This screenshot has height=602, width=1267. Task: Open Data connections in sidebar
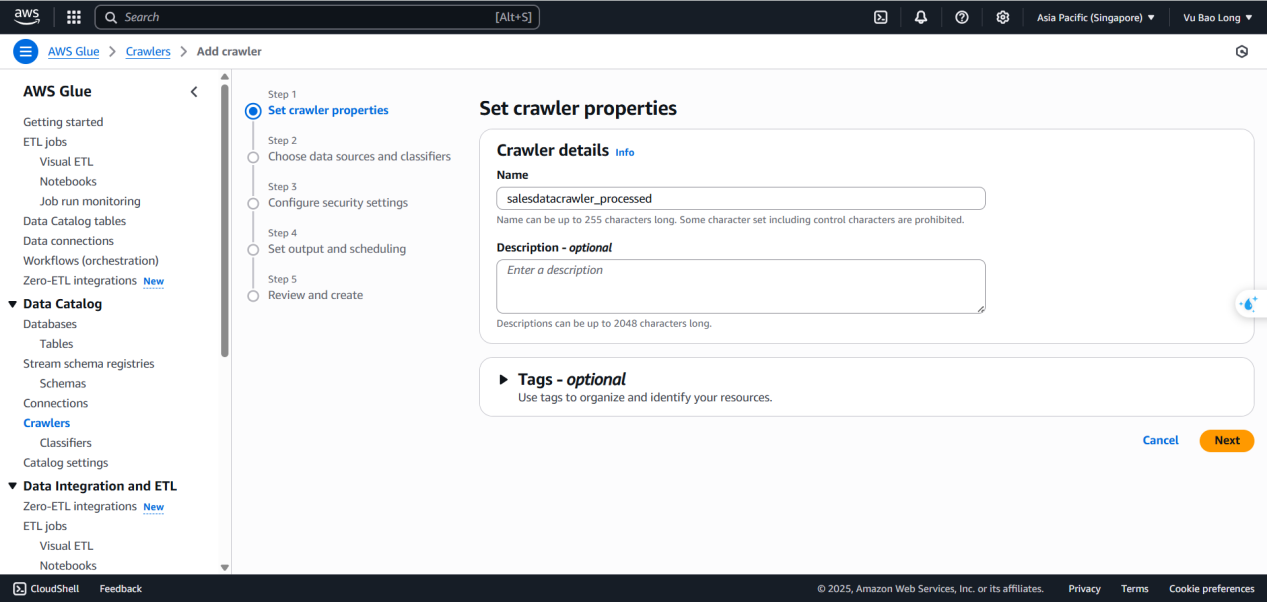pyautogui.click(x=69, y=241)
